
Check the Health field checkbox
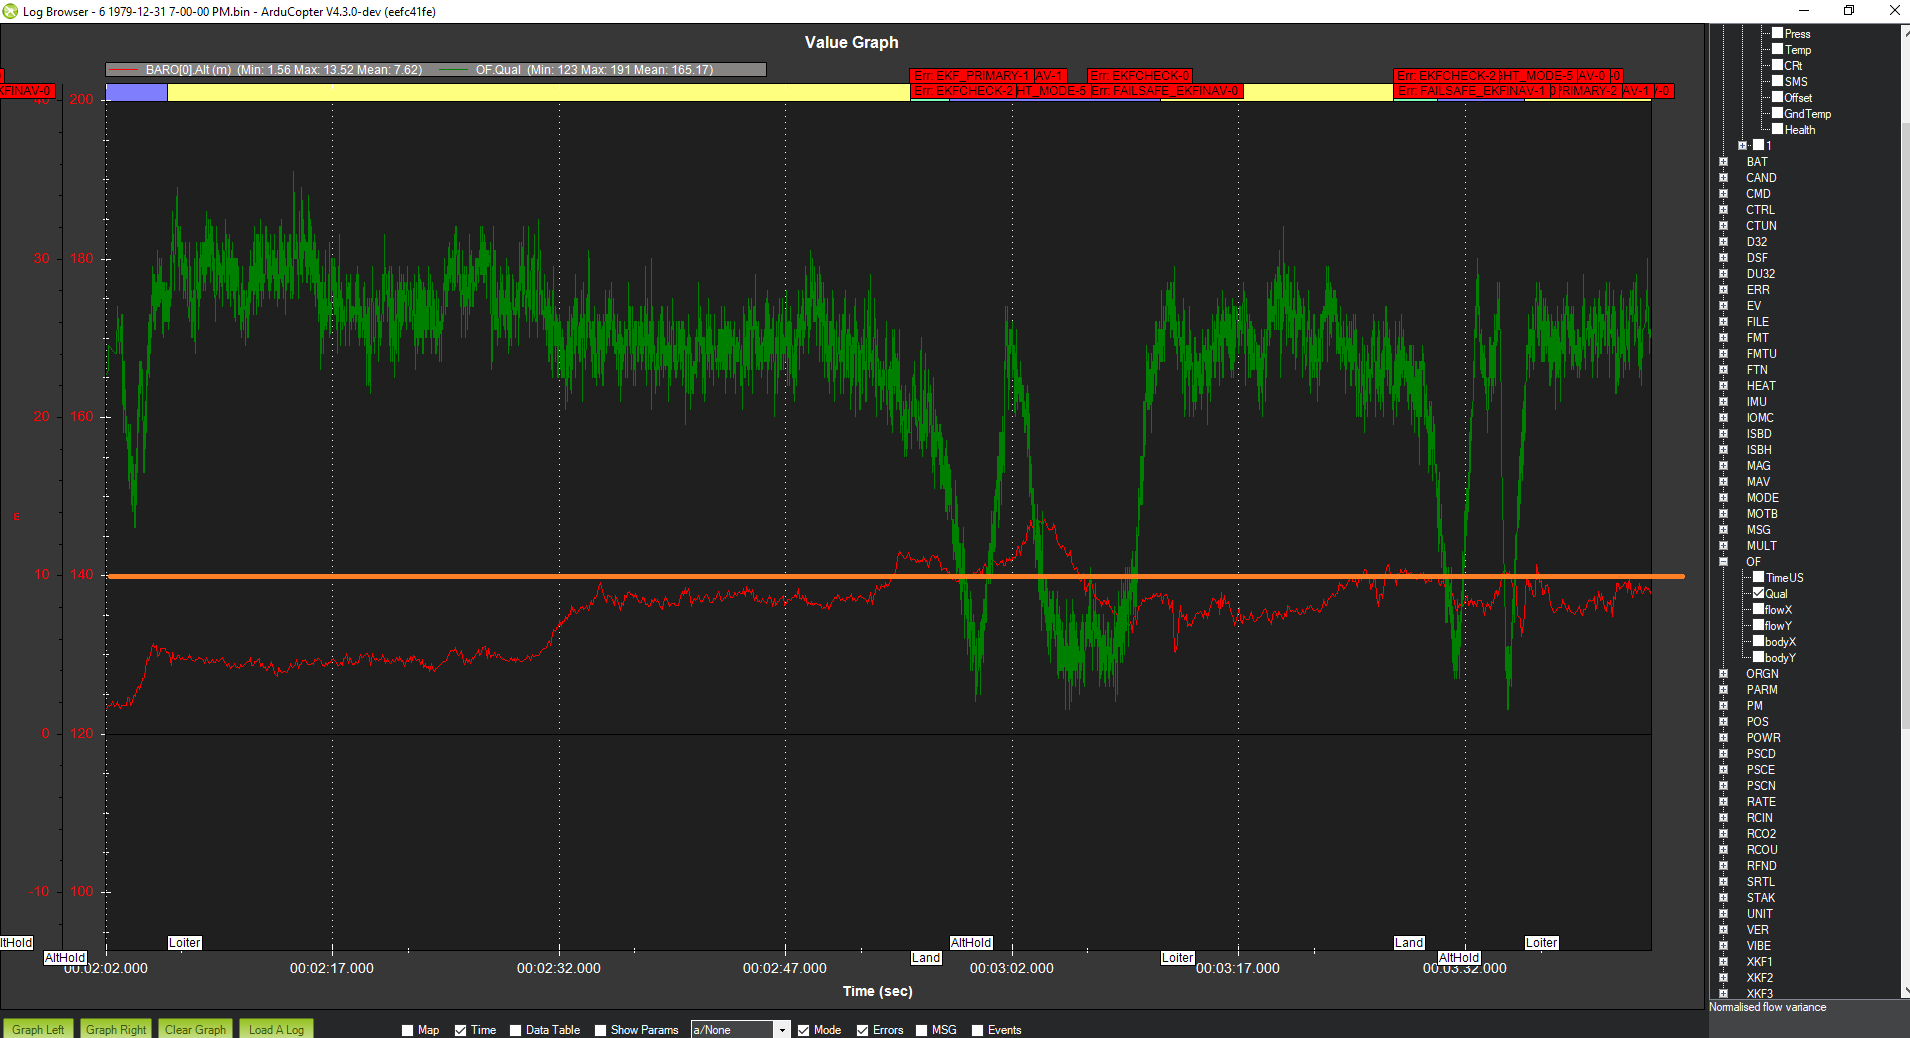(x=1778, y=129)
